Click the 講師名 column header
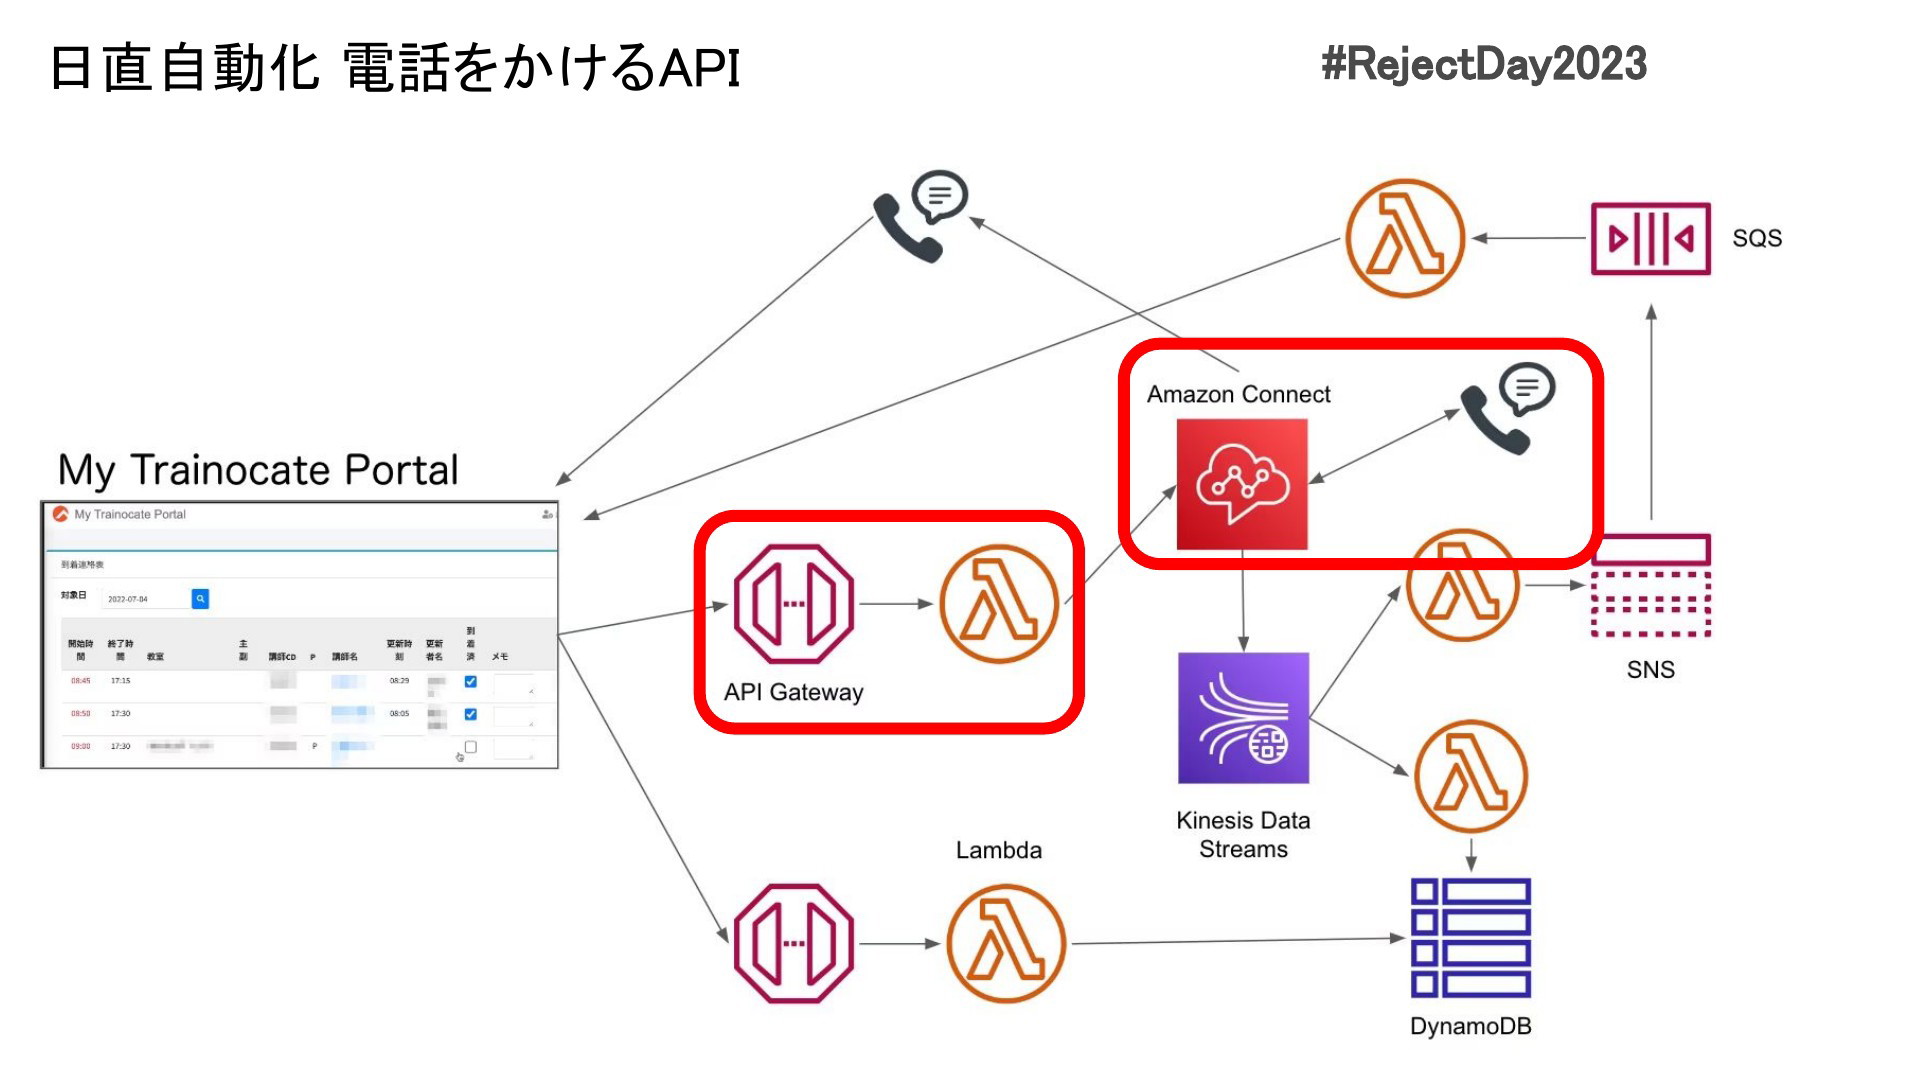Image resolution: width=1920 pixels, height=1080 pixels. point(345,657)
